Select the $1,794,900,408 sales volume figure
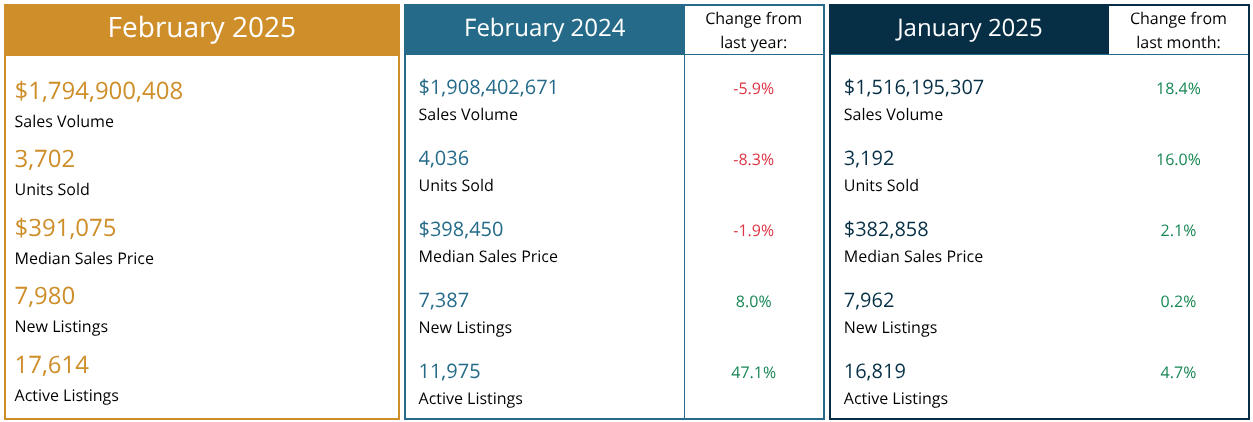This screenshot has width=1253, height=422. (99, 91)
